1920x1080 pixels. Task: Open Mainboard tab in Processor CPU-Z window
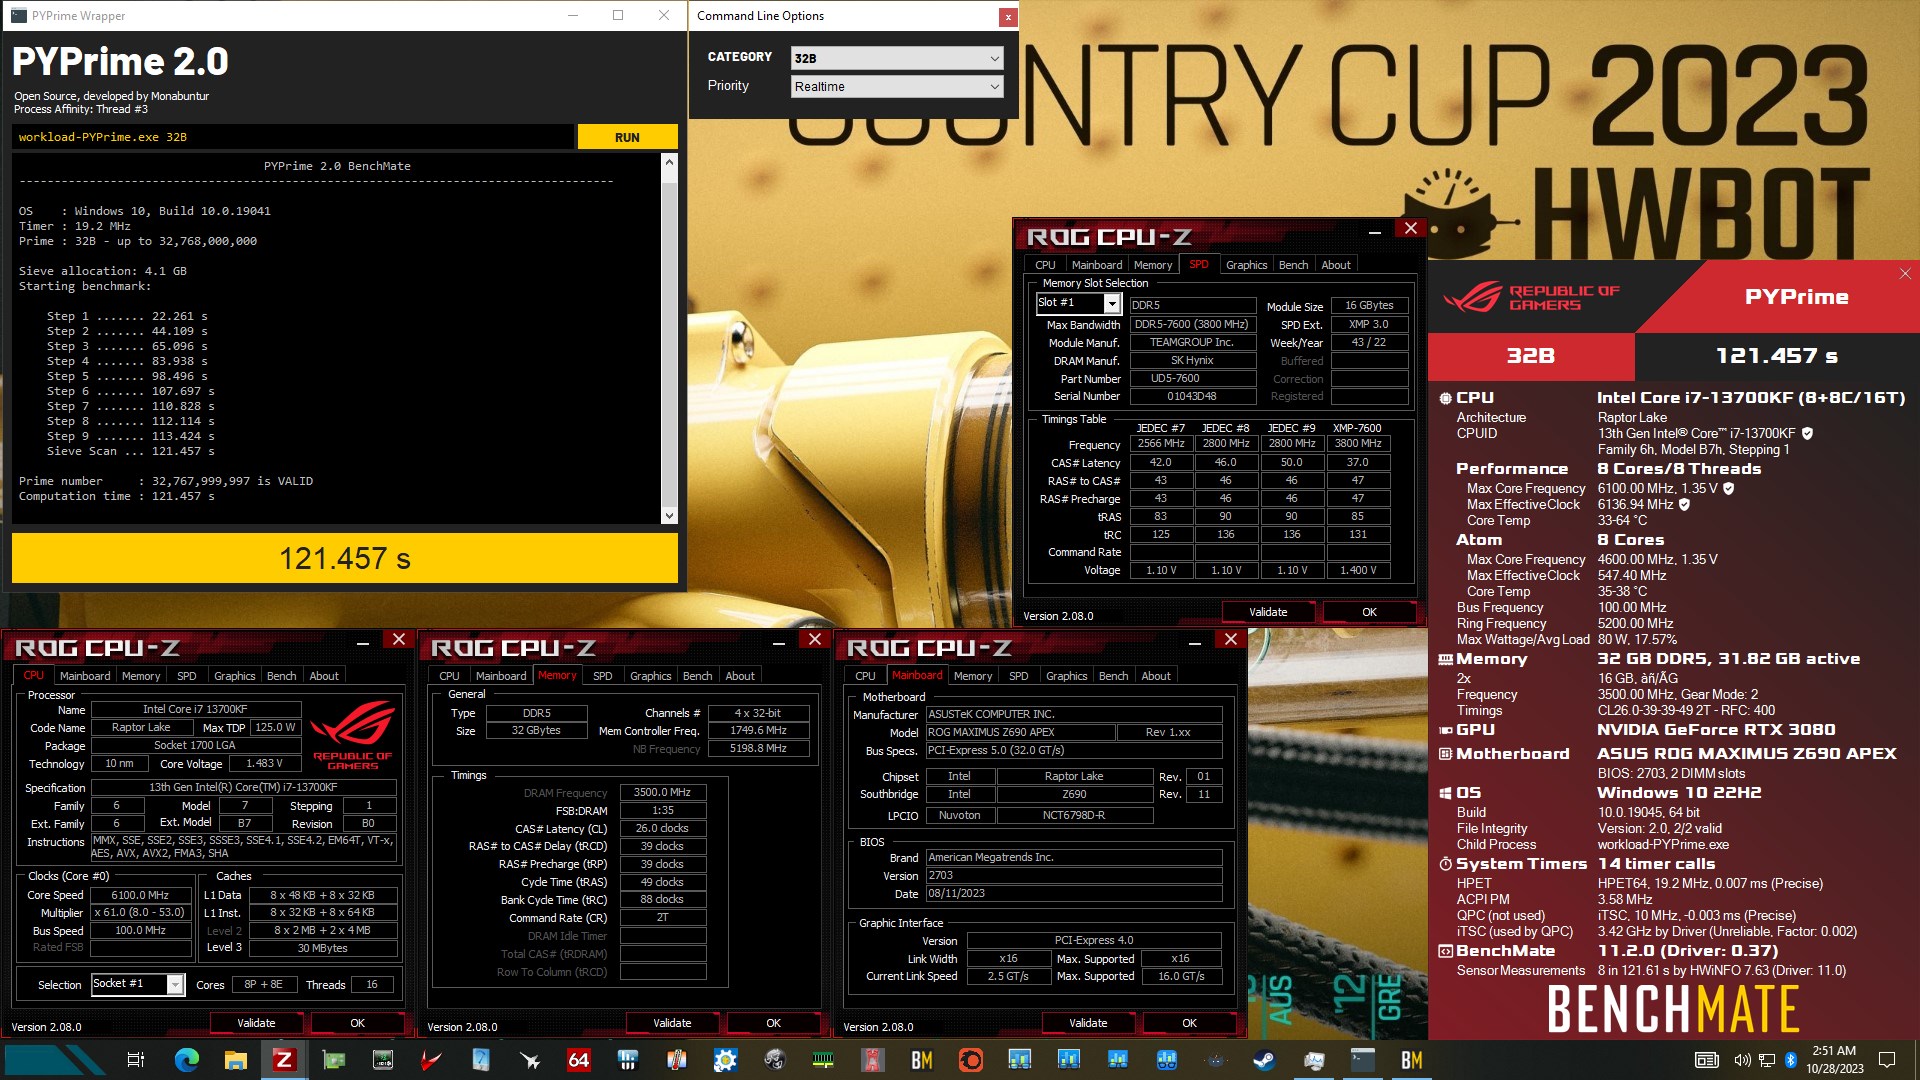85,676
